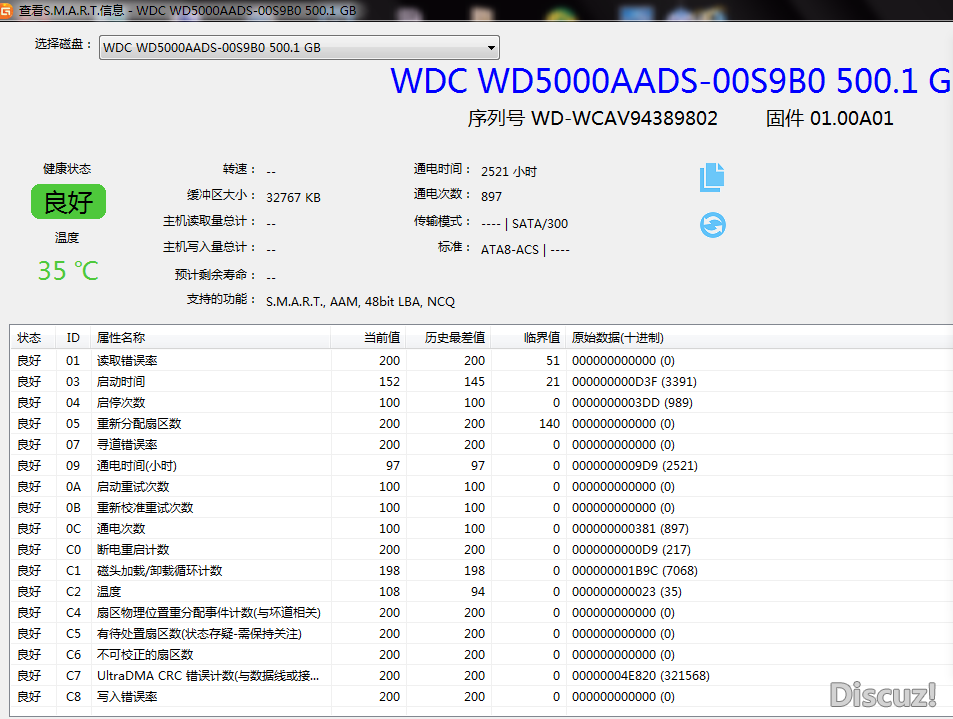The image size is (953, 719).
Task: Click raw value 00000004E820 (321568)
Action: 641,675
